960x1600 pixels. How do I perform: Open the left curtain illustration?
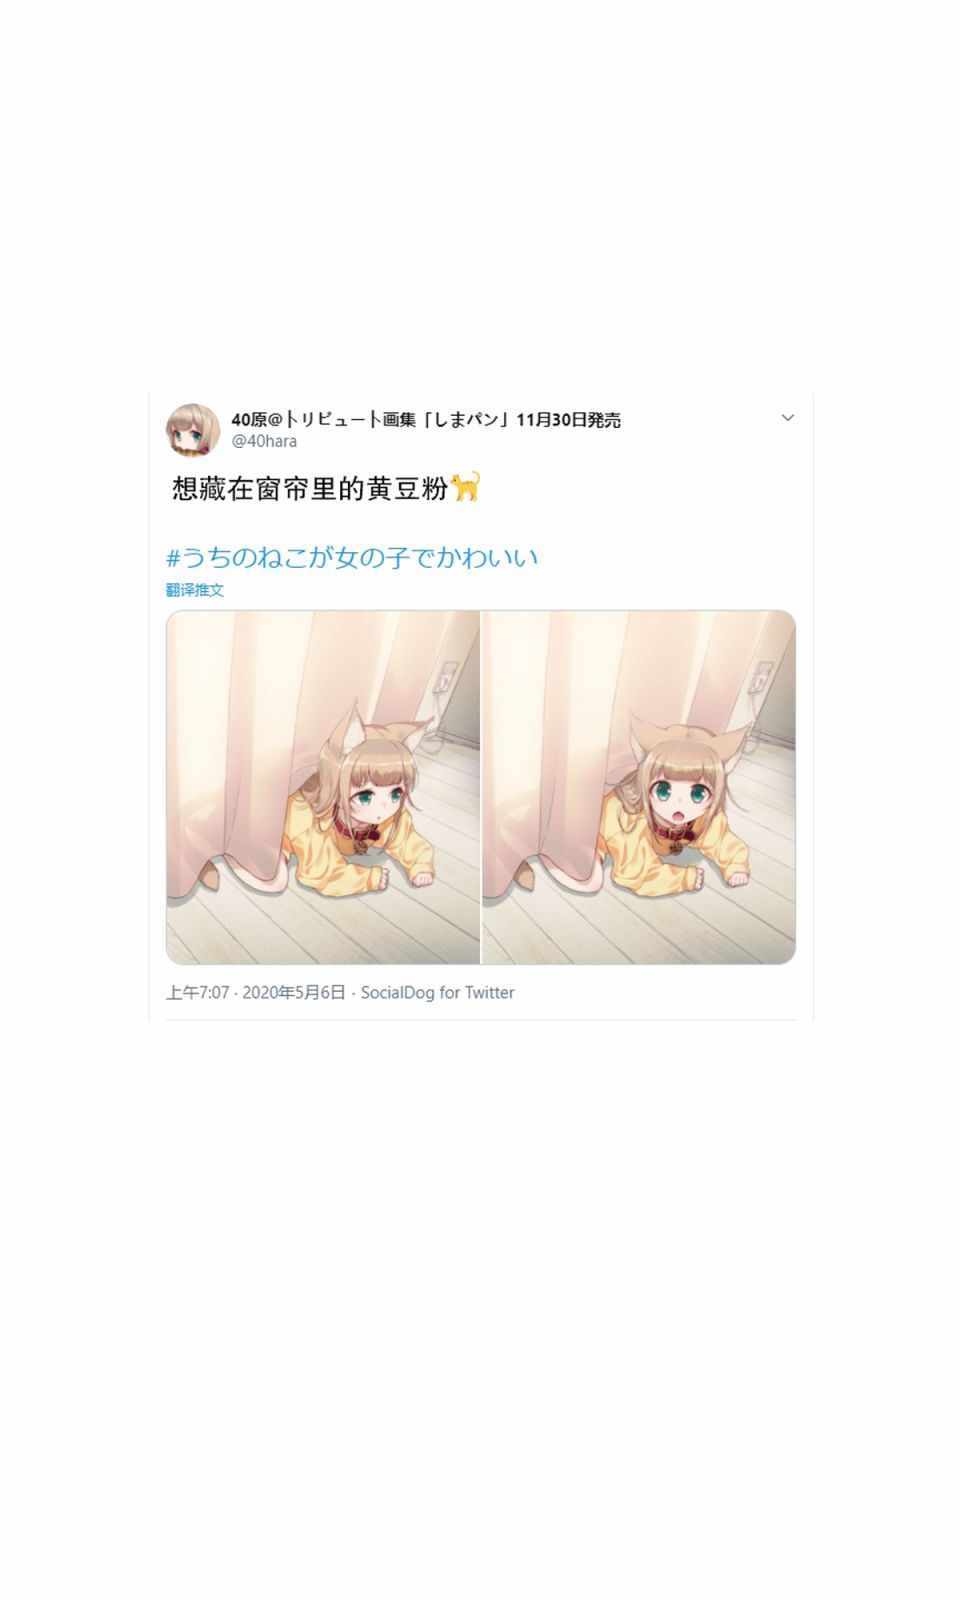click(323, 787)
